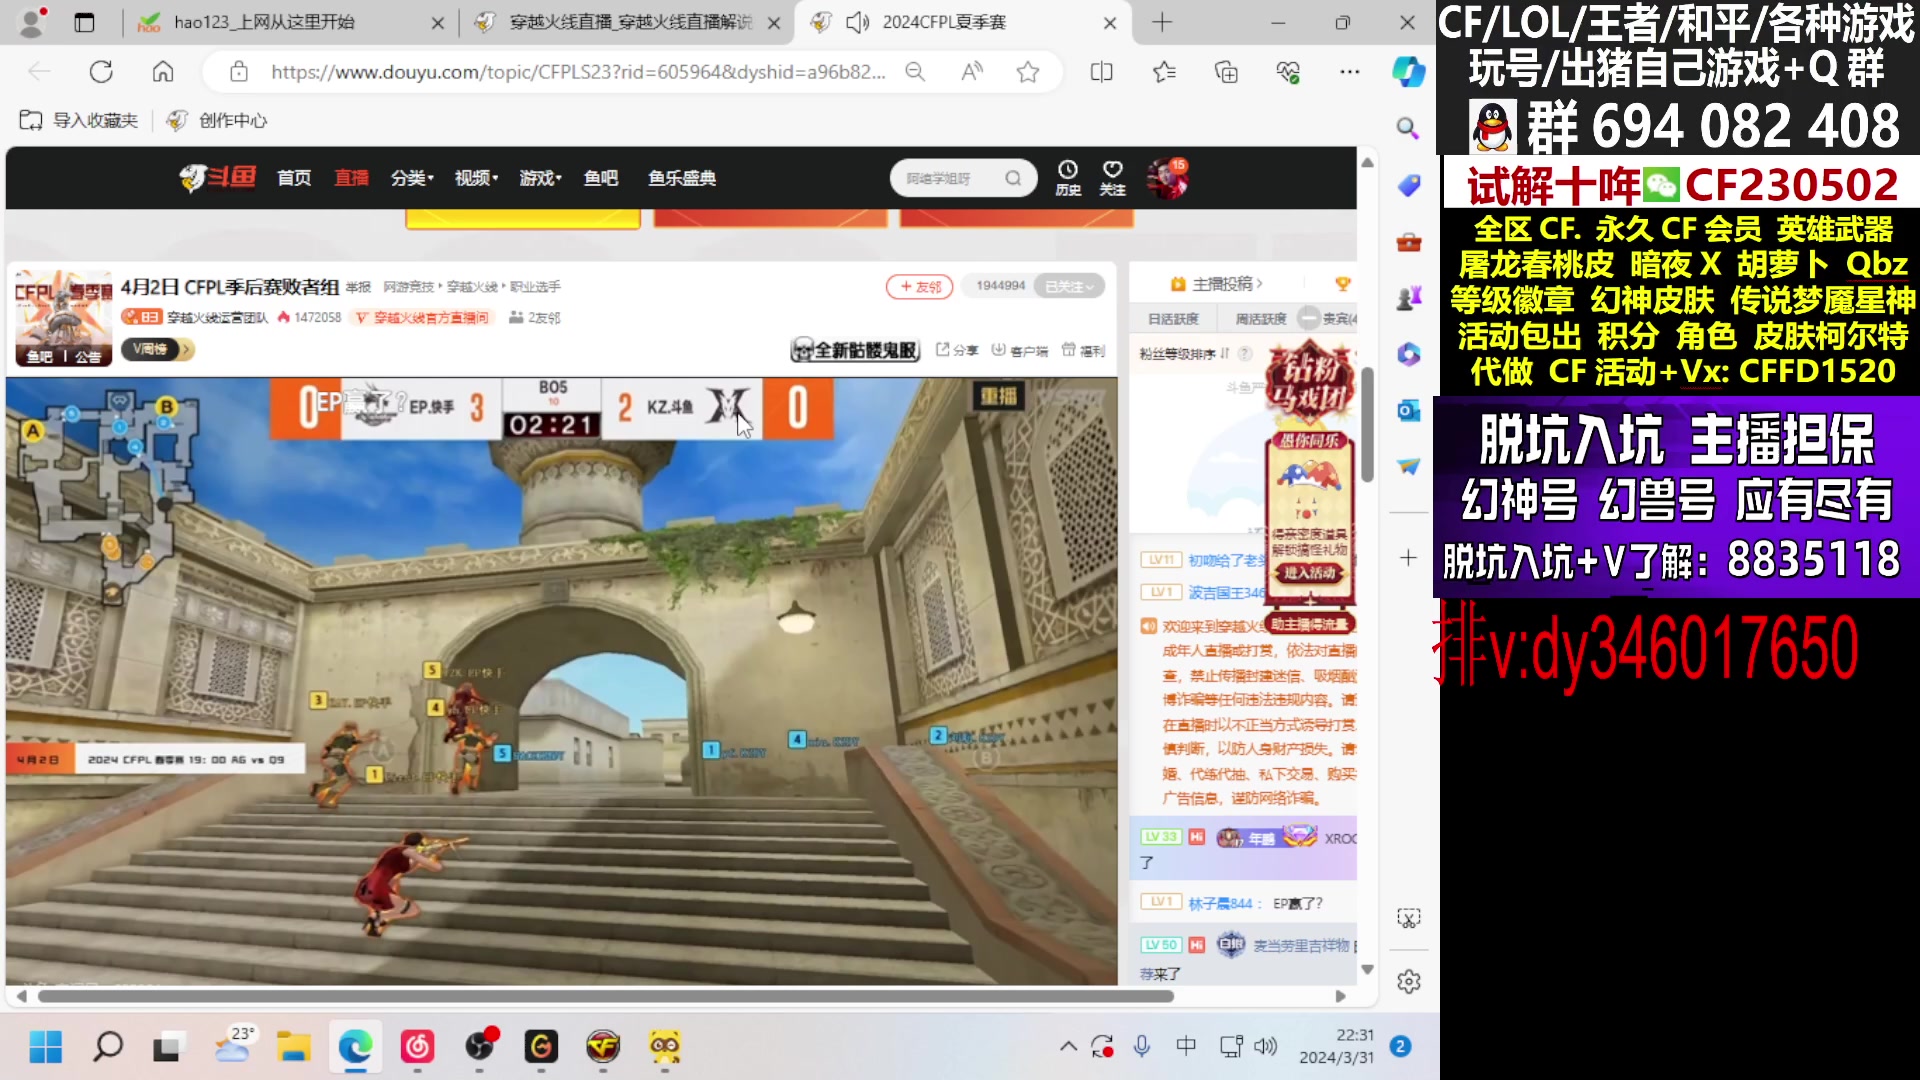This screenshot has width=1920, height=1080.
Task: Click the sidebar plus add icon
Action: tap(1408, 557)
